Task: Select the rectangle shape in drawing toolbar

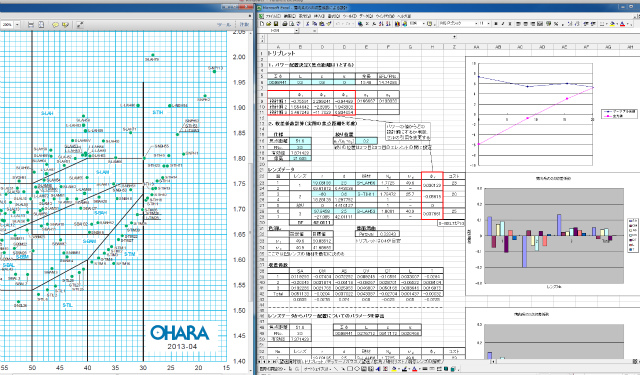Action: coord(350,369)
